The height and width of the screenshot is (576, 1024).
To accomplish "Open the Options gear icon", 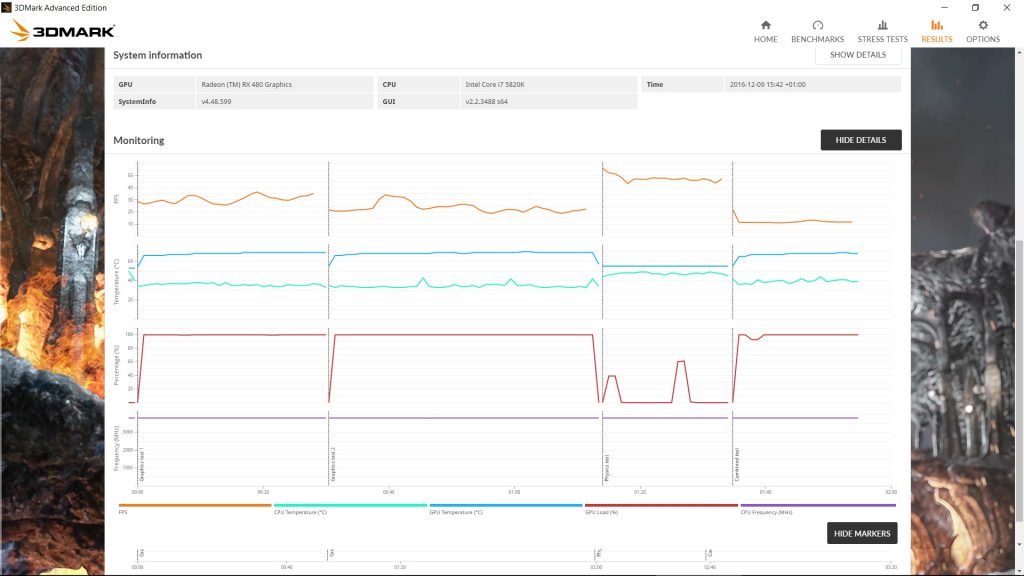I will pos(983,25).
